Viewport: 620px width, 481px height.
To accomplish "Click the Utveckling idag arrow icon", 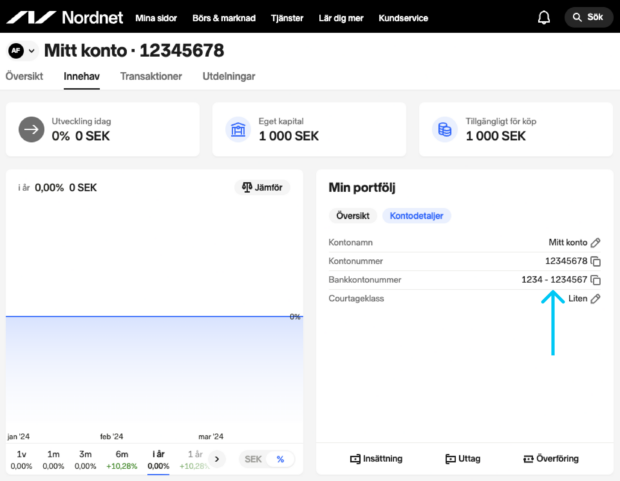I will [x=31, y=129].
